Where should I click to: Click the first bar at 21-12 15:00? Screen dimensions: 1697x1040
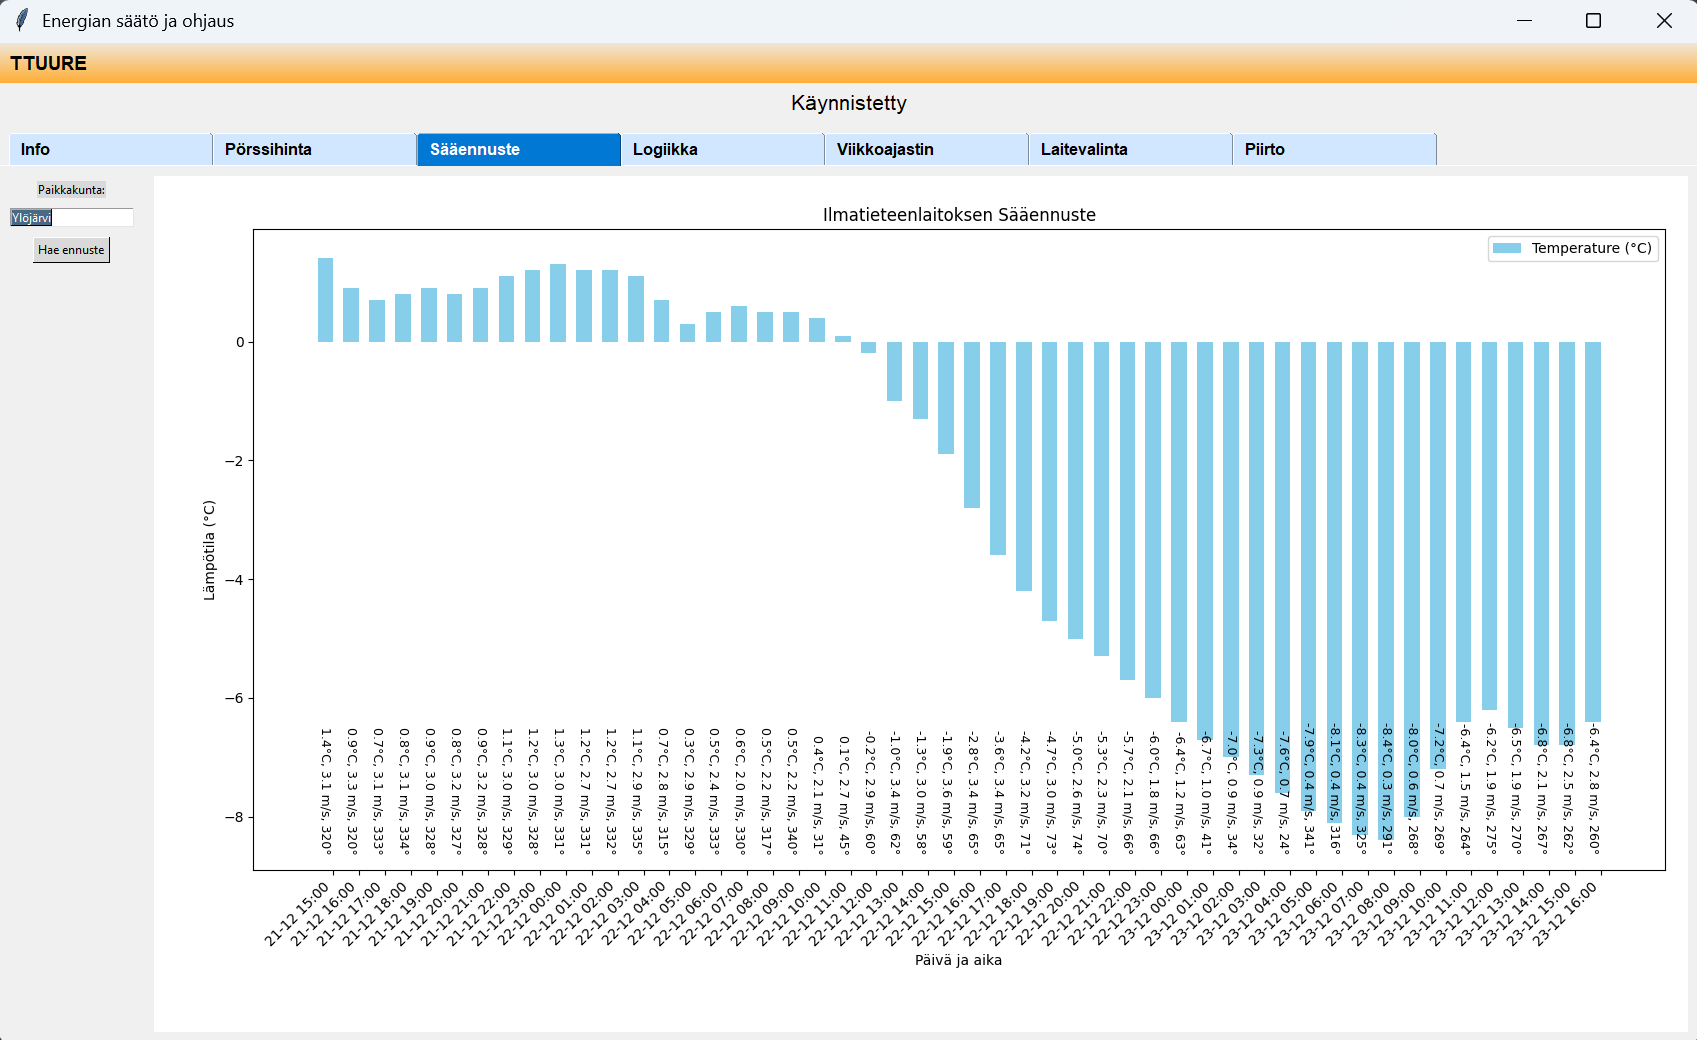pos(325,300)
